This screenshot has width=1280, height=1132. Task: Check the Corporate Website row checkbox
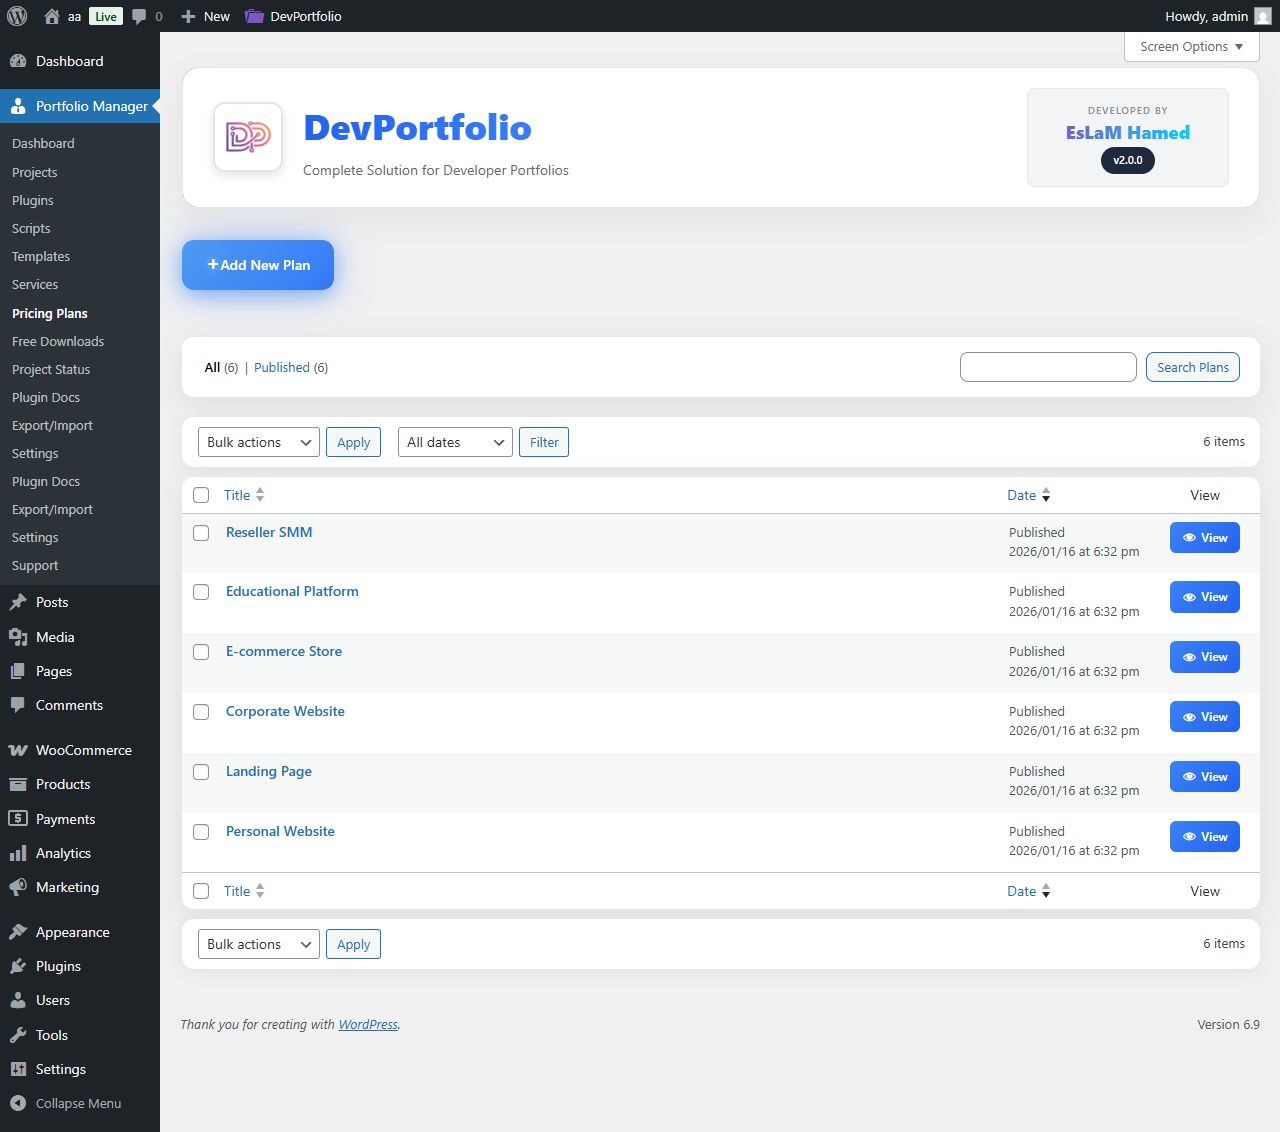(x=201, y=712)
